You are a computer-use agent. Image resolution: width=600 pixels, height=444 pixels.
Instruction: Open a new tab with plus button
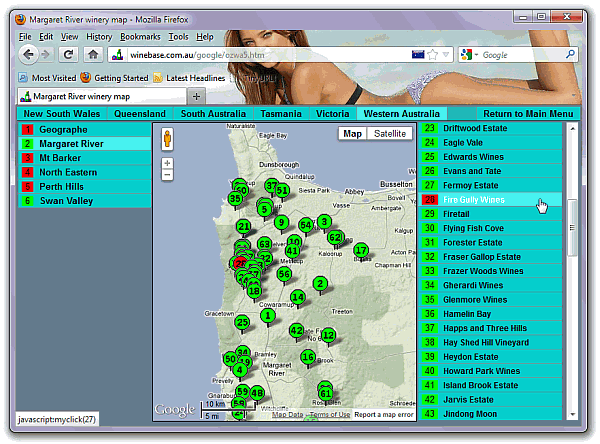point(196,96)
